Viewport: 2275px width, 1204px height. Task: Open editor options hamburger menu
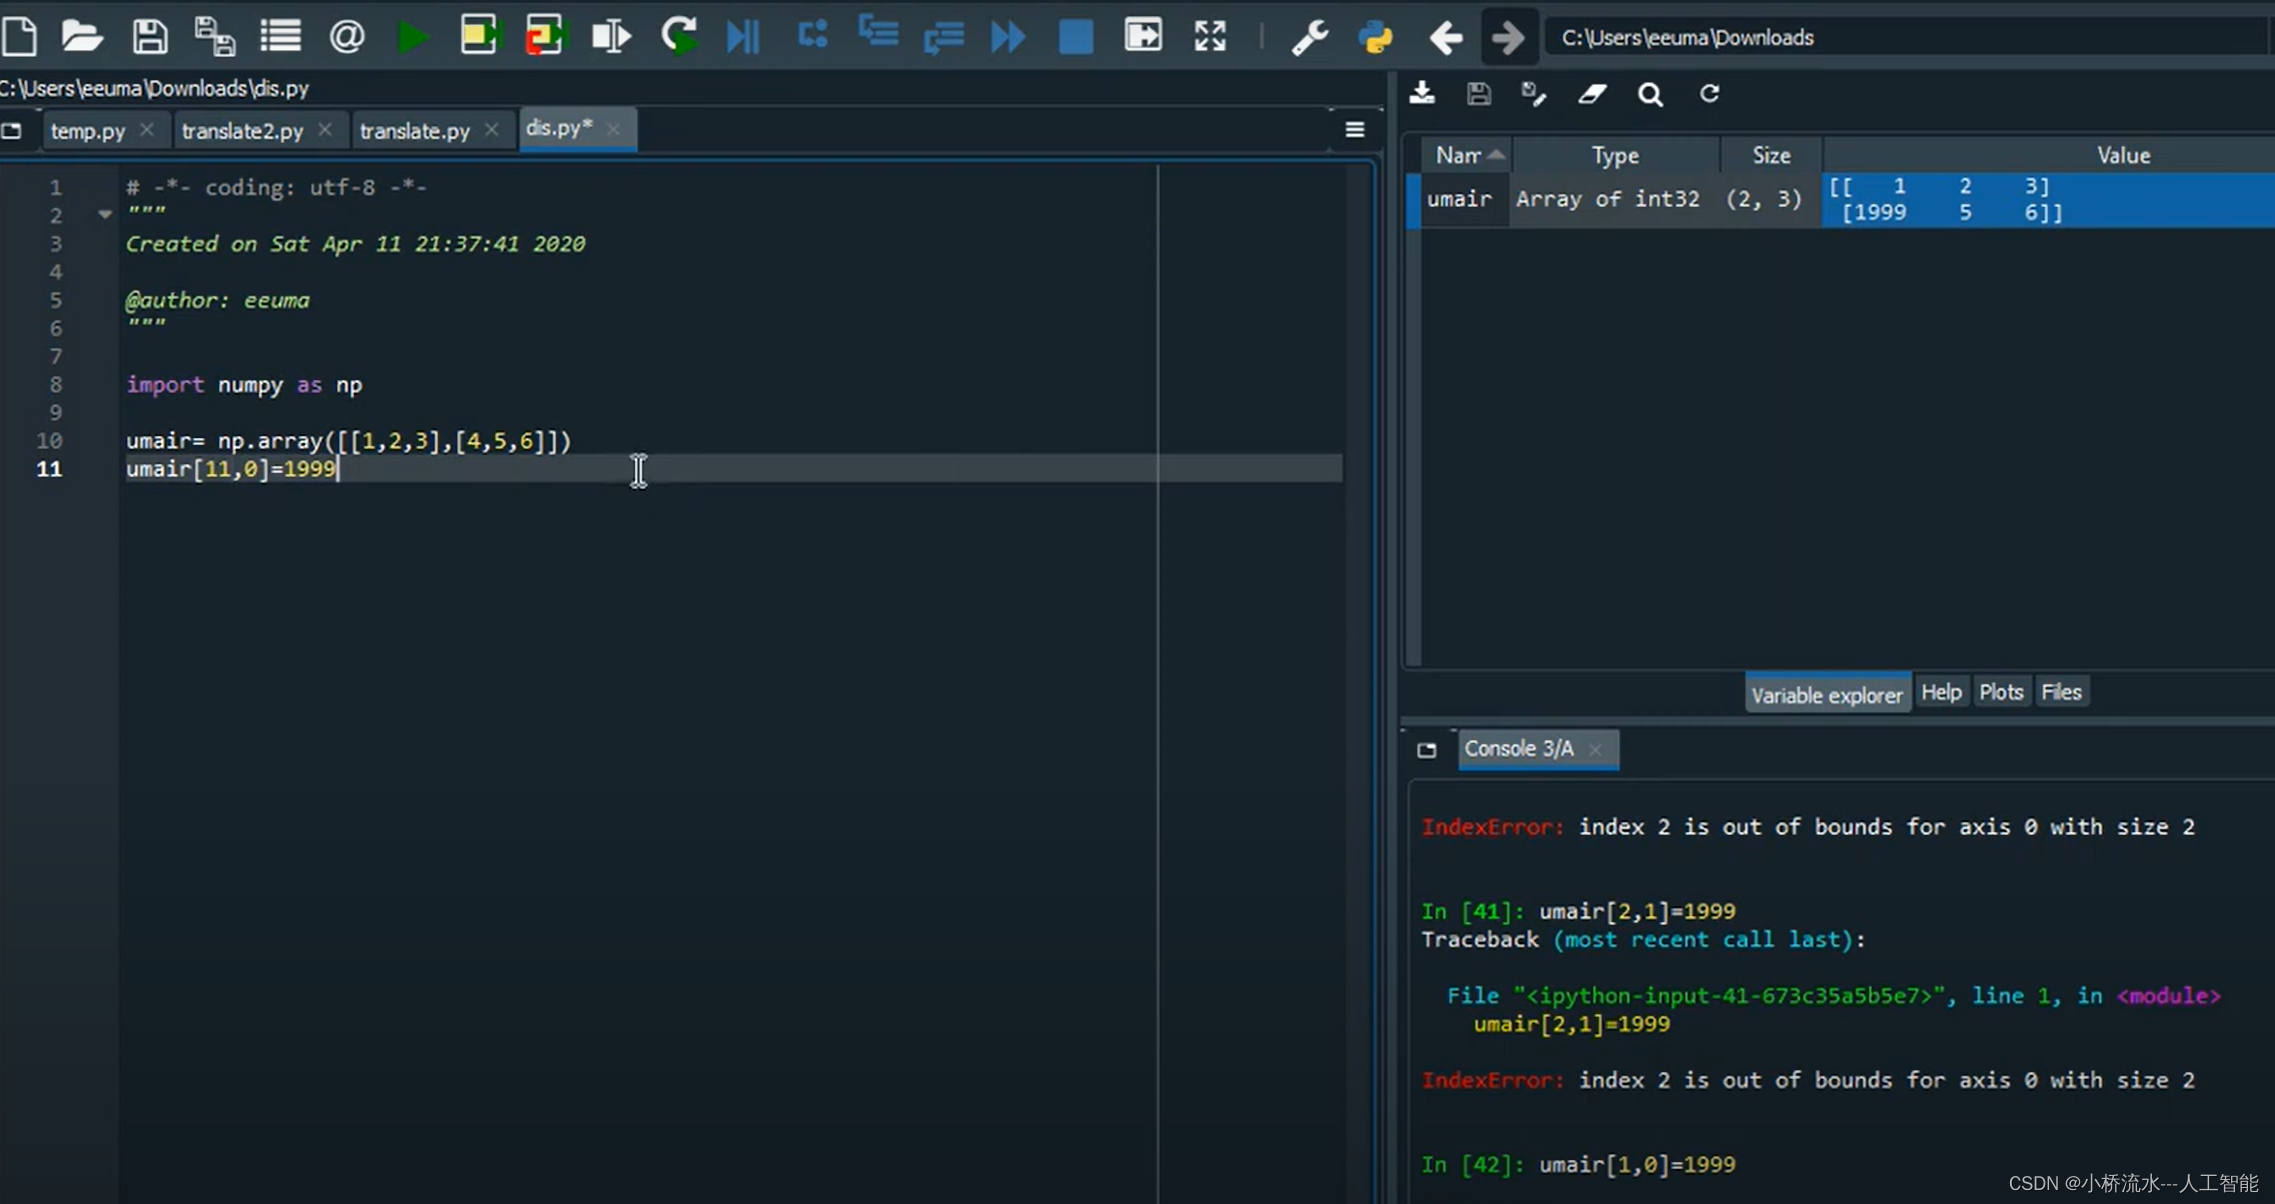pos(1355,130)
